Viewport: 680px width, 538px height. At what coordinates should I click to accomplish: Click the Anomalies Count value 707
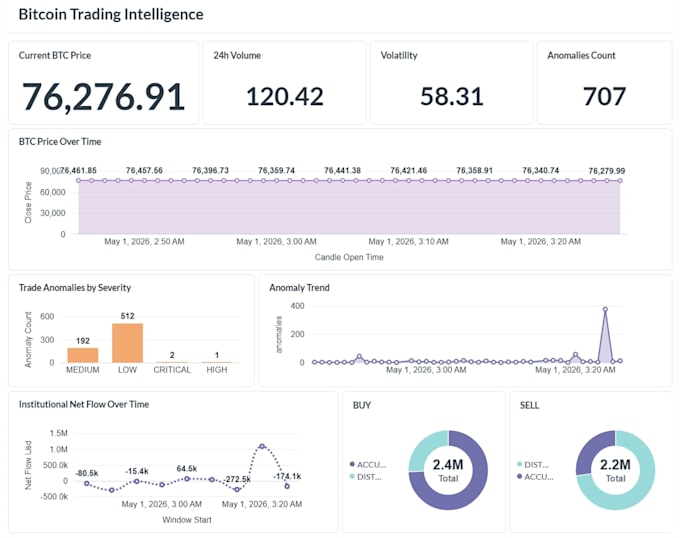coord(604,96)
